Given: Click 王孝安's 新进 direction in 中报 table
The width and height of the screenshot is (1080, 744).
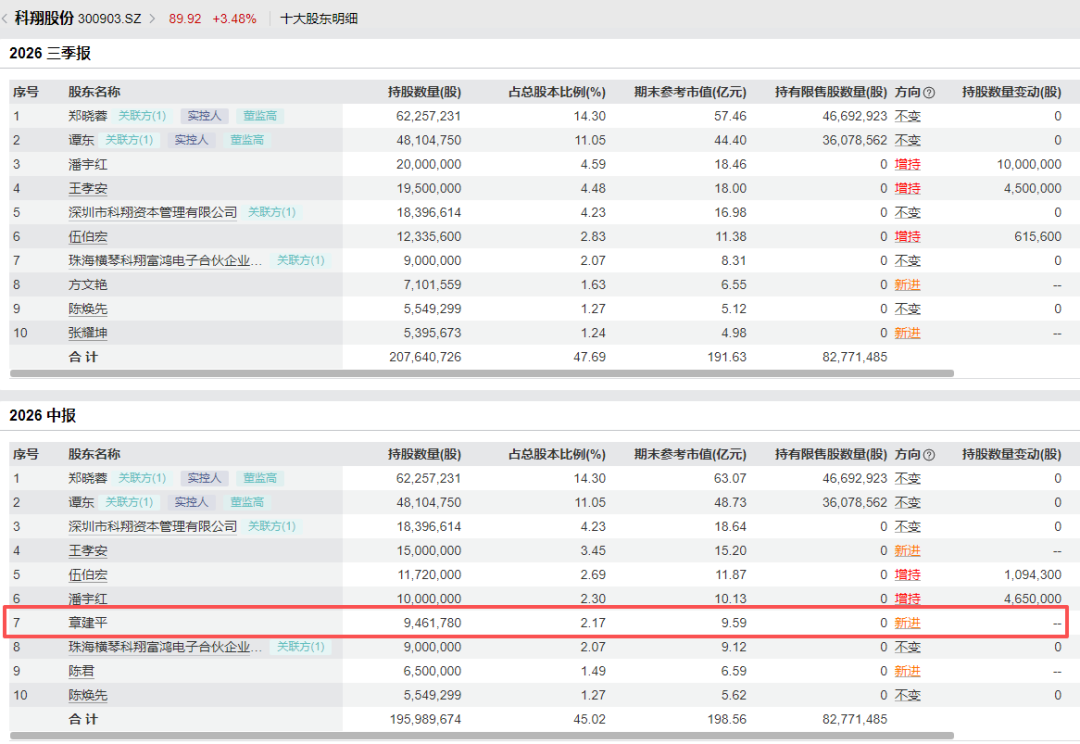Looking at the screenshot, I should point(907,550).
